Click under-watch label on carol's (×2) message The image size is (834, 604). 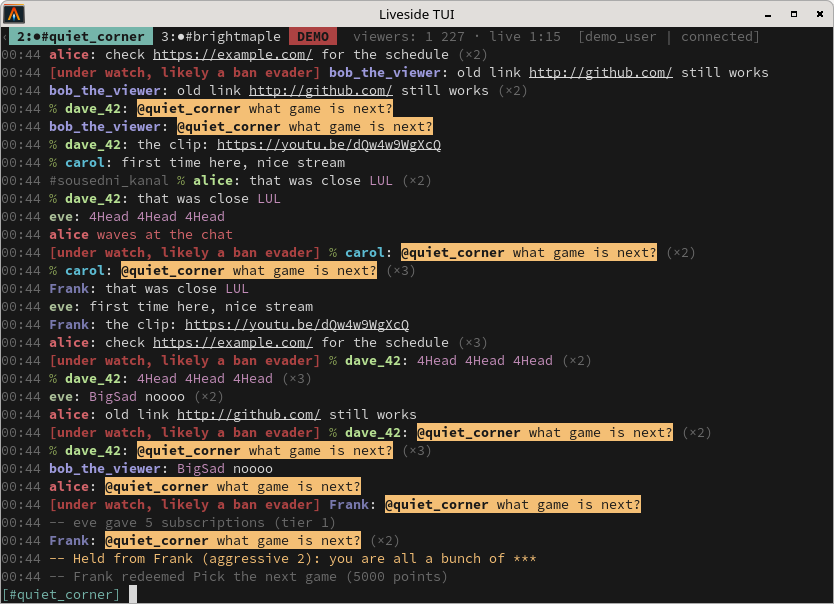tap(185, 253)
